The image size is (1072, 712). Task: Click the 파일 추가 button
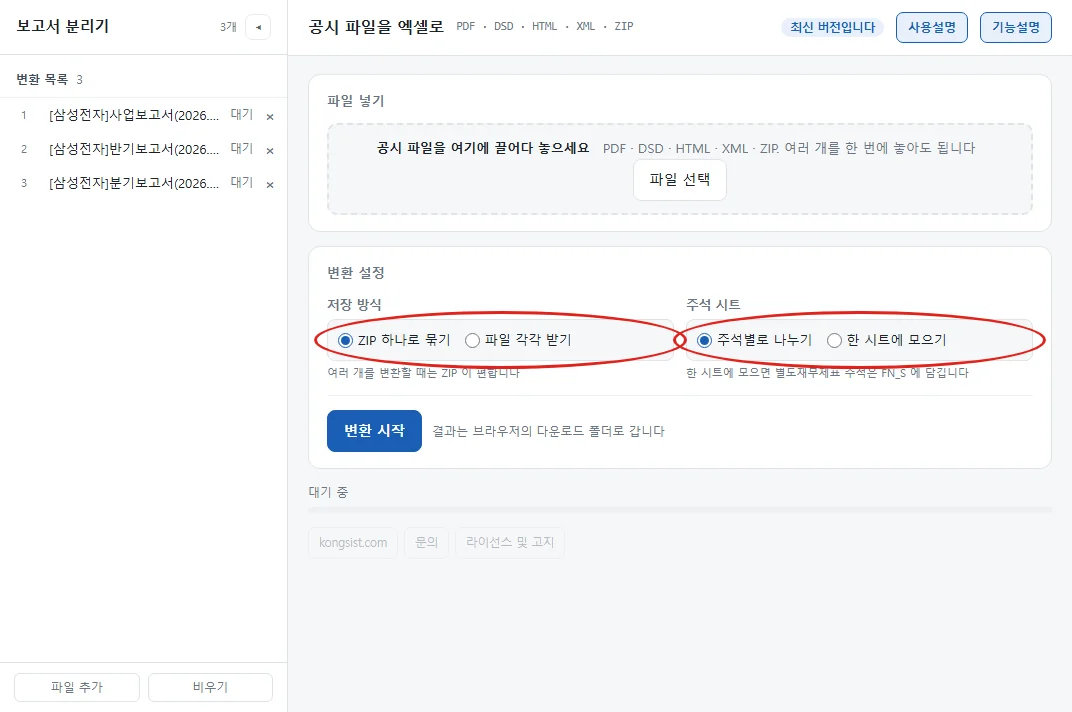click(x=77, y=687)
